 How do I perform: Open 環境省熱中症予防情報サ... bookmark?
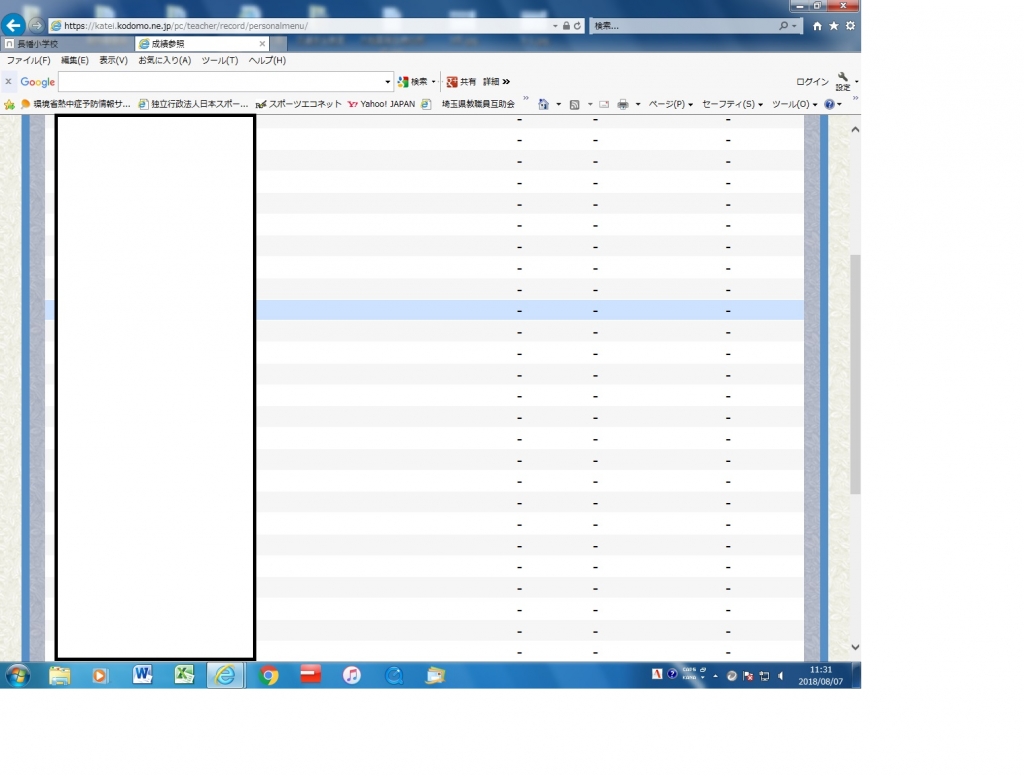76,104
